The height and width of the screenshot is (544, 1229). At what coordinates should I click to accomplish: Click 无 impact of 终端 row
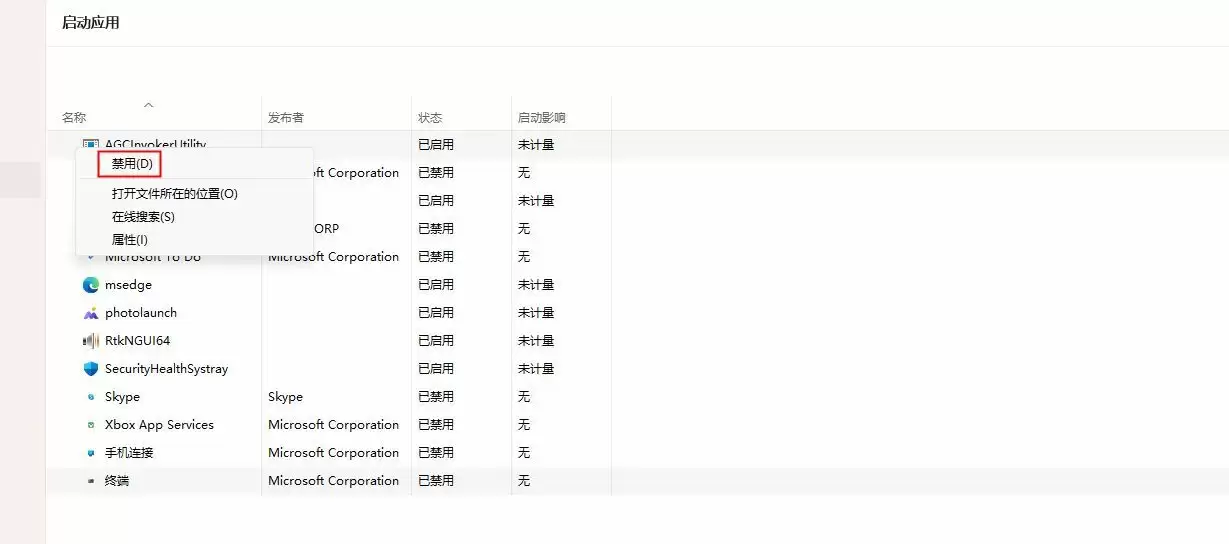pyautogui.click(x=524, y=481)
